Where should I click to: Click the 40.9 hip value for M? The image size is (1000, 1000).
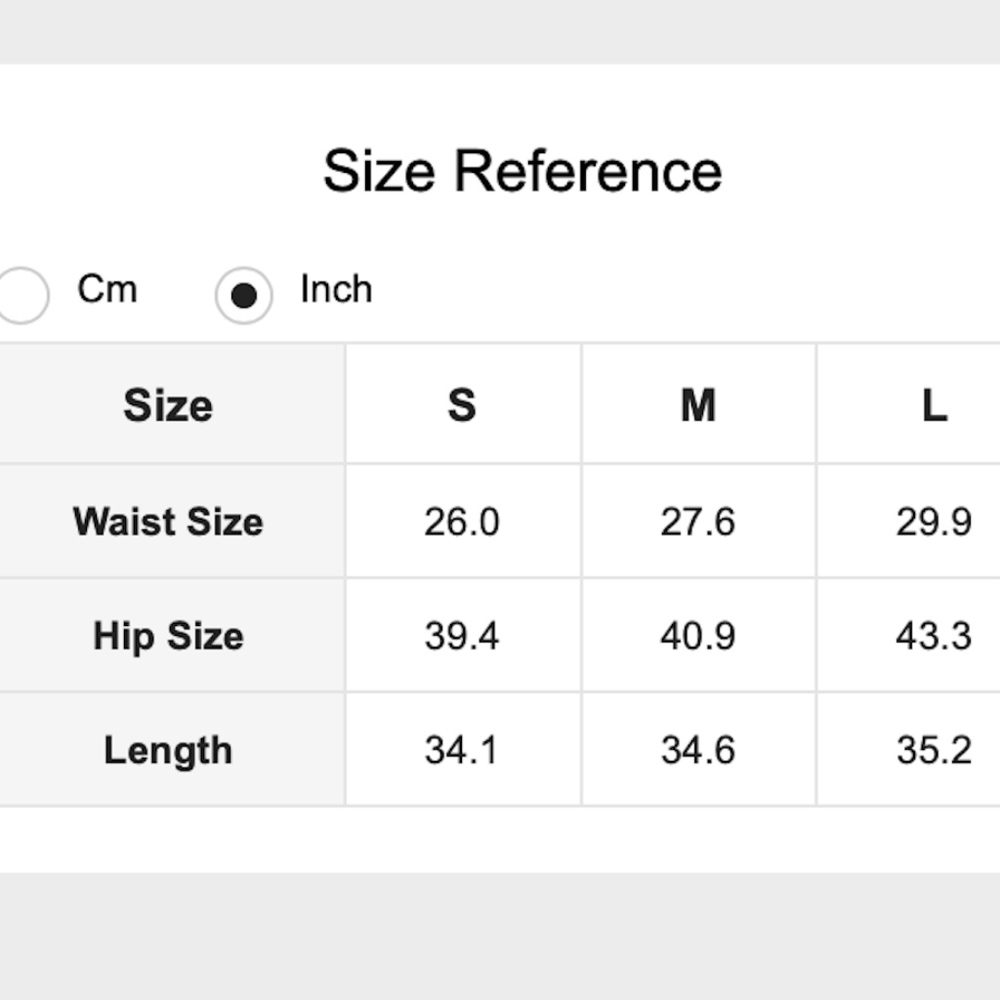pos(698,636)
